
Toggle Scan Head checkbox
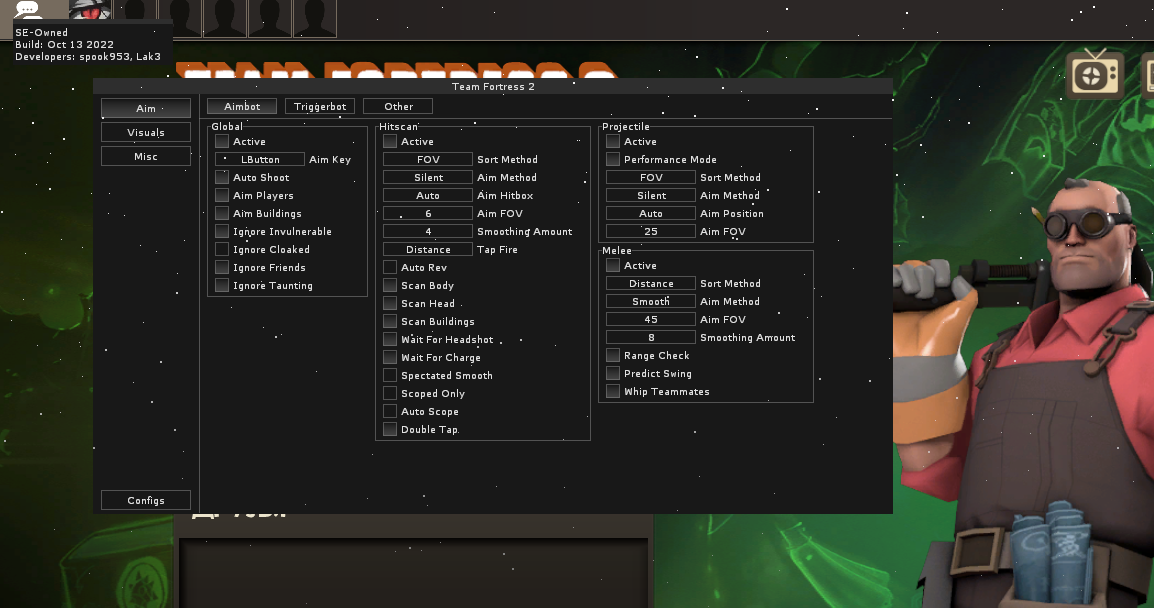(390, 303)
